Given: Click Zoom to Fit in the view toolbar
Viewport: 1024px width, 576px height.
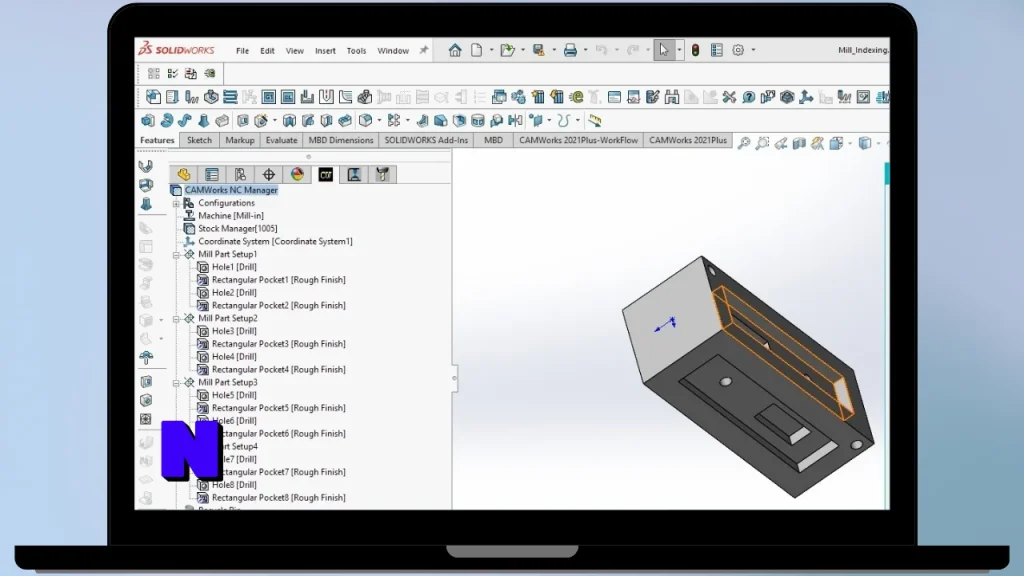Looking at the screenshot, I should (744, 143).
